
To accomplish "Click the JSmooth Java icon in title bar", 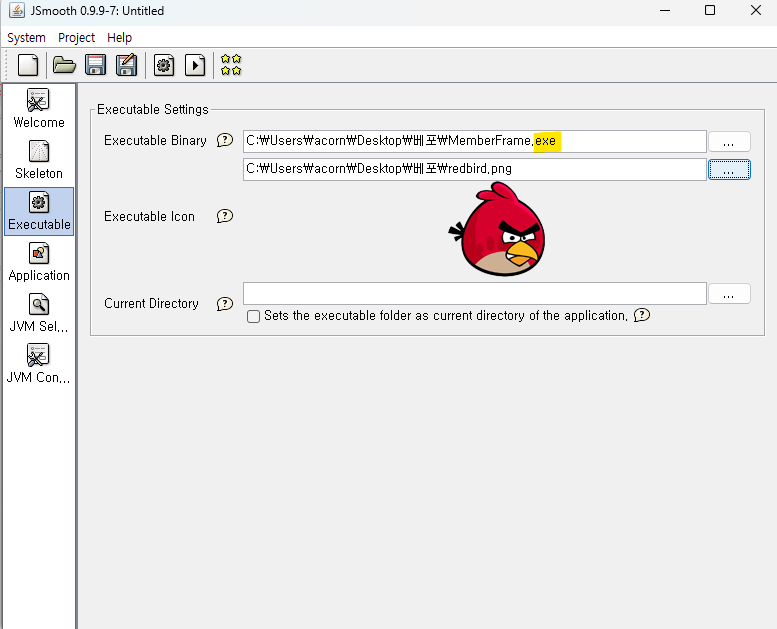I will [16, 10].
